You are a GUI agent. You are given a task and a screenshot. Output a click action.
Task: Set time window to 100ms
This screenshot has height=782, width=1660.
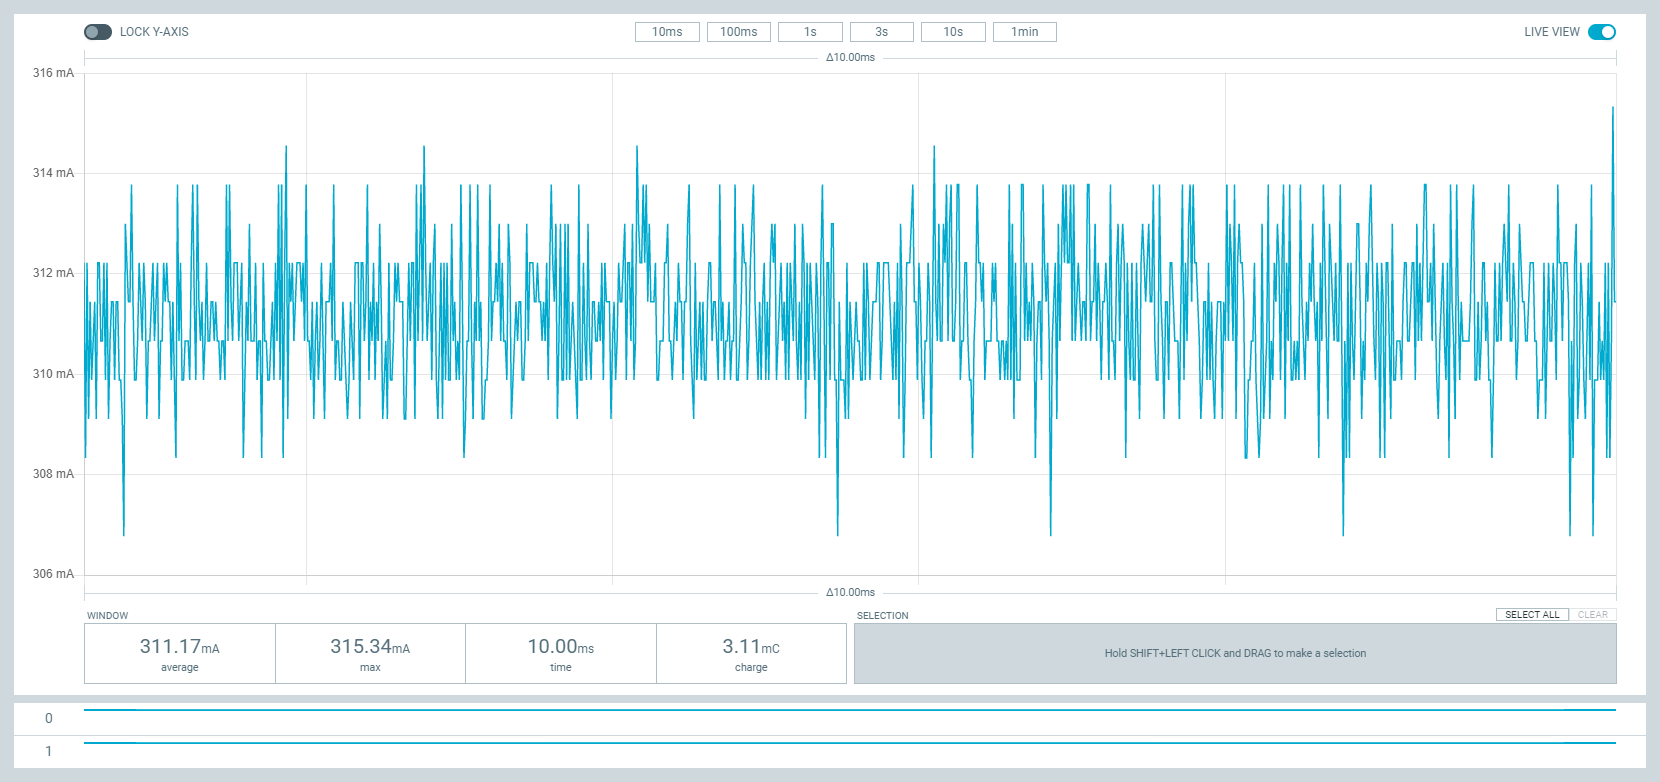739,32
